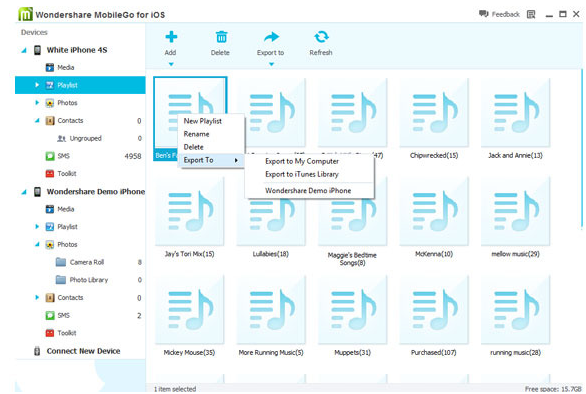The image size is (586, 394).
Task: Click the Refresh icon in toolbar
Action: pyautogui.click(x=321, y=37)
